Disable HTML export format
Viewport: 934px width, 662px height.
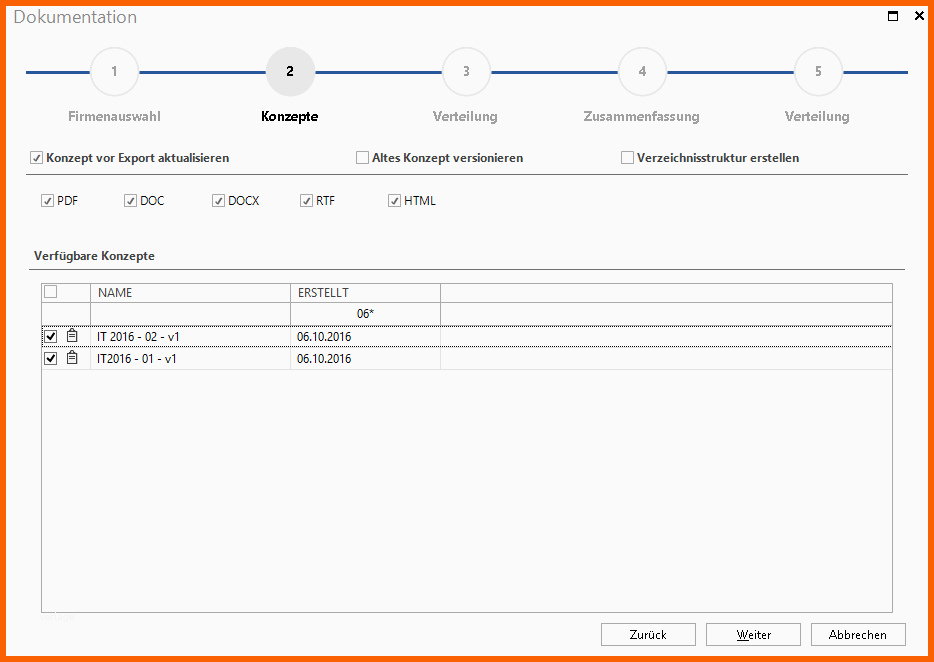(395, 201)
